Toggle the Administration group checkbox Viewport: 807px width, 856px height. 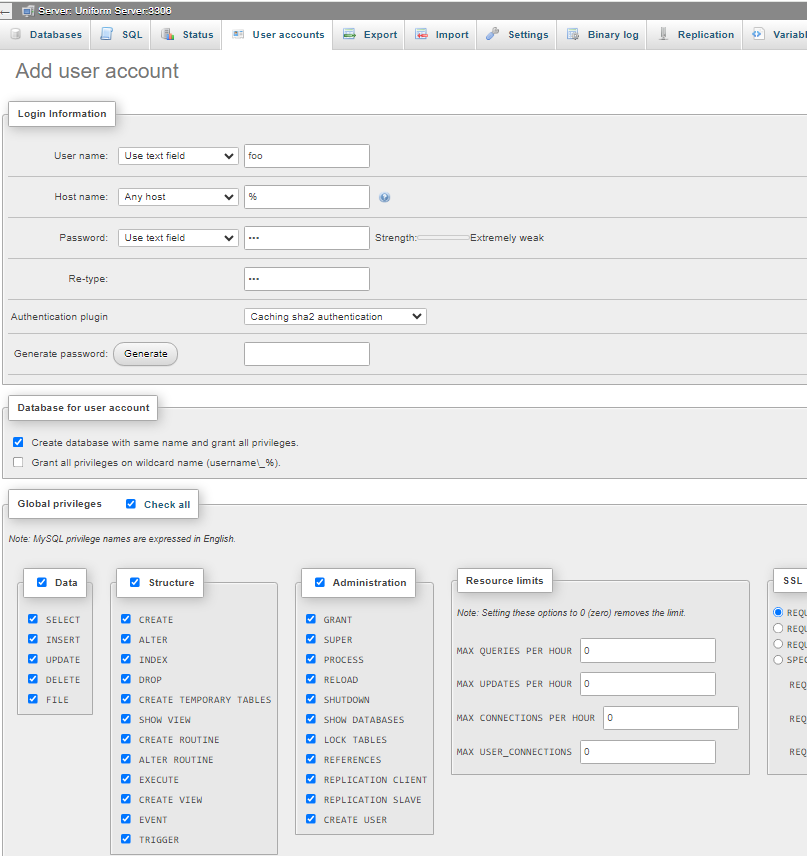[x=320, y=582]
